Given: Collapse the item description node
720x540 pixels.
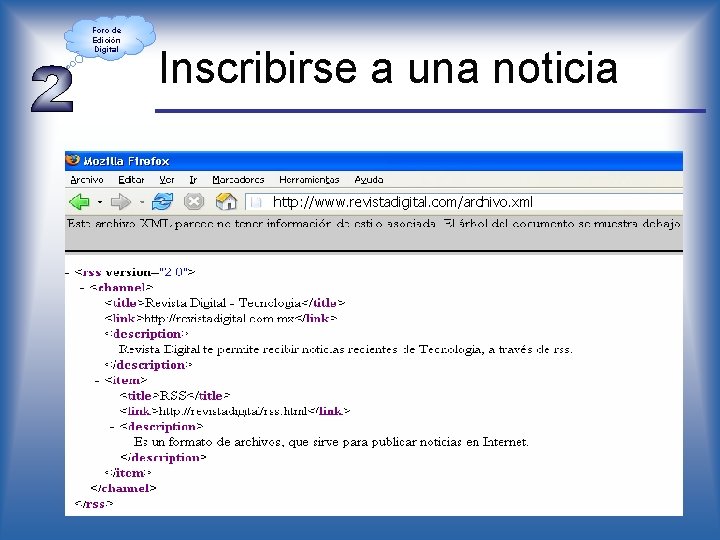Looking at the screenshot, I should point(112,427).
